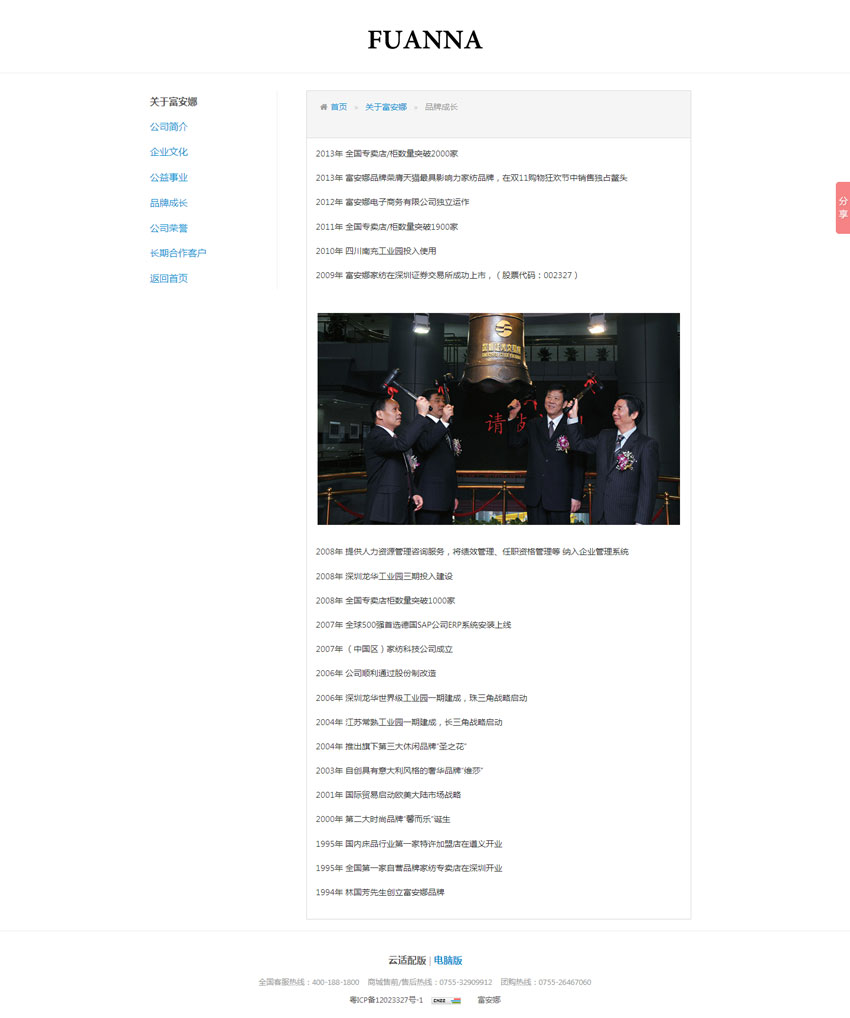Click the 2009年 深圳证券交易所上市 line
This screenshot has height=1018, width=850.
447,275
